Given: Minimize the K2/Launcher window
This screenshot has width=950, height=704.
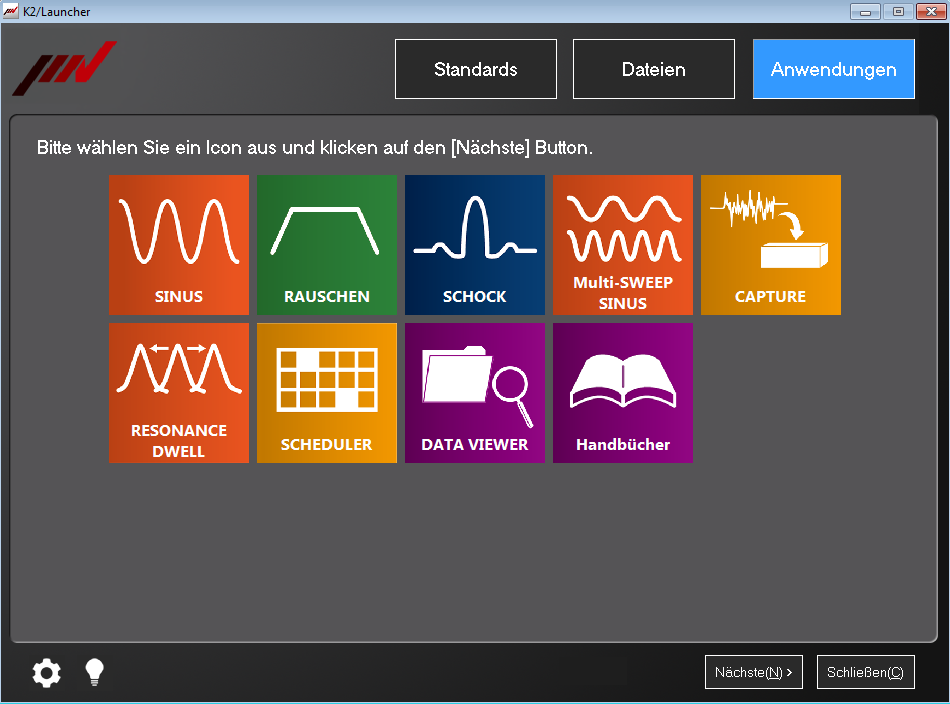Looking at the screenshot, I should pos(865,11).
